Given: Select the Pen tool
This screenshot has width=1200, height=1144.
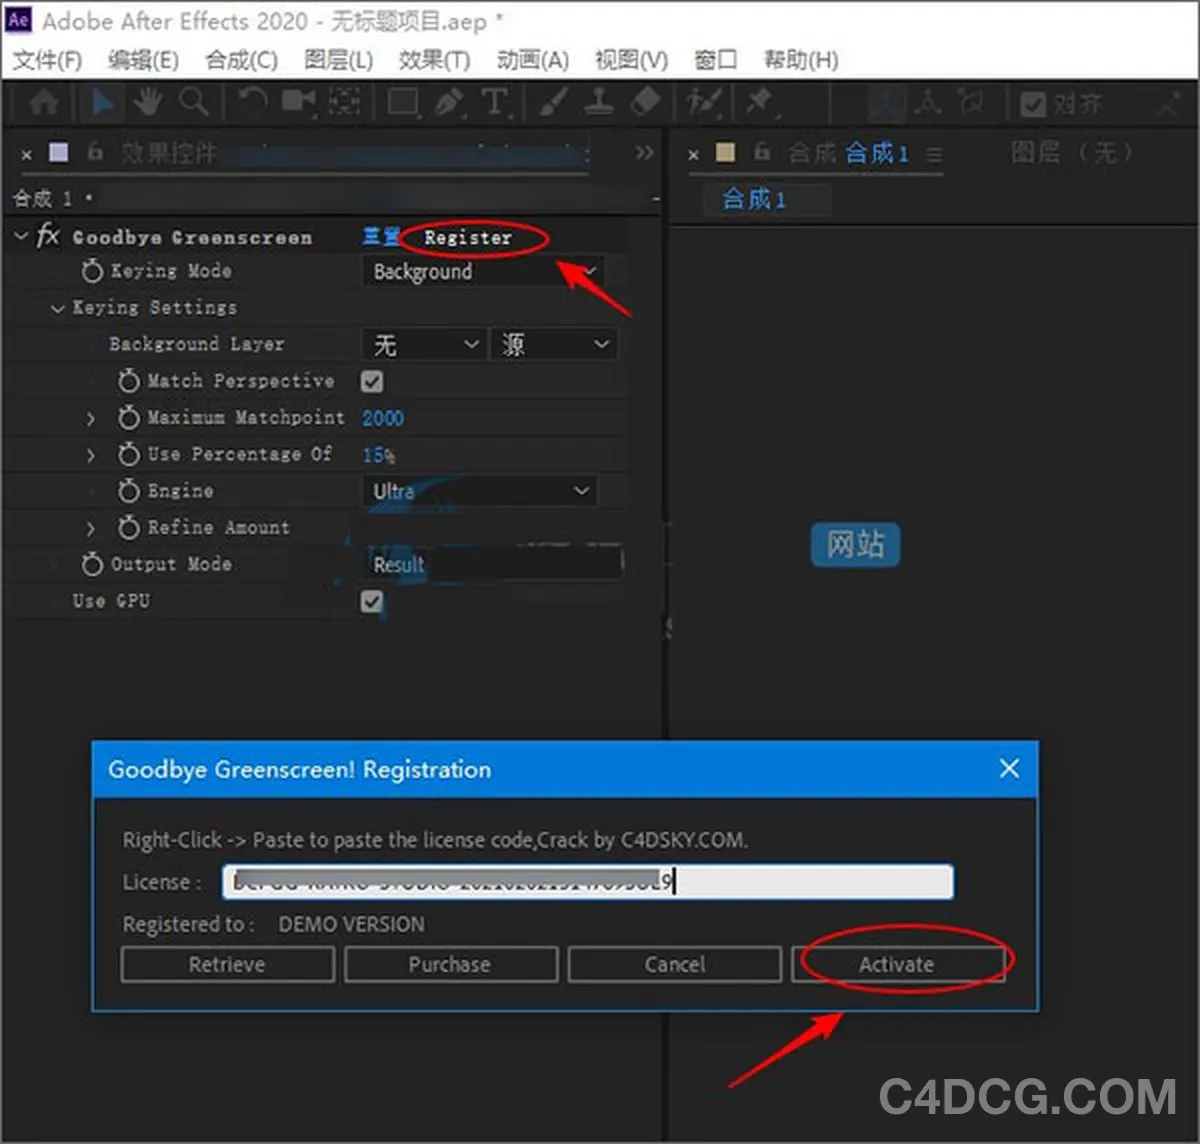Looking at the screenshot, I should click(x=449, y=103).
